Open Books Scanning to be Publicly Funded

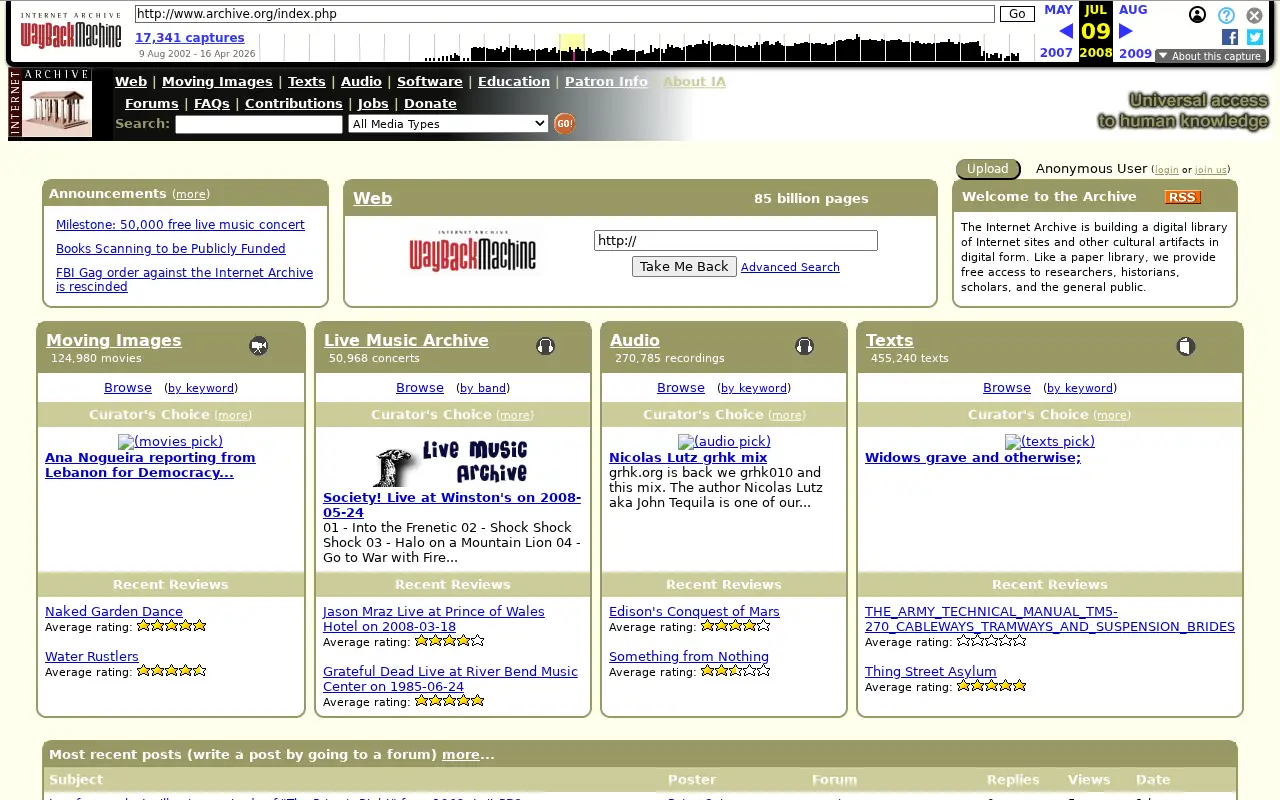click(171, 249)
